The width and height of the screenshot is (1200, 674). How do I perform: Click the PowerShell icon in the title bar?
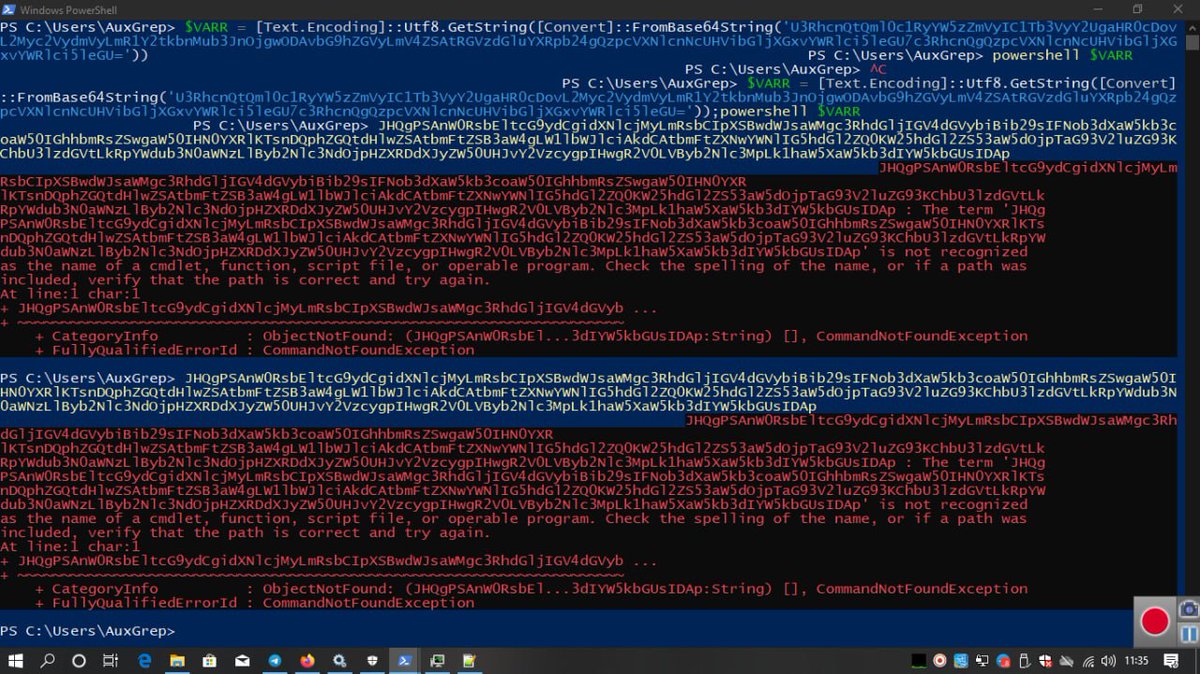pos(8,9)
